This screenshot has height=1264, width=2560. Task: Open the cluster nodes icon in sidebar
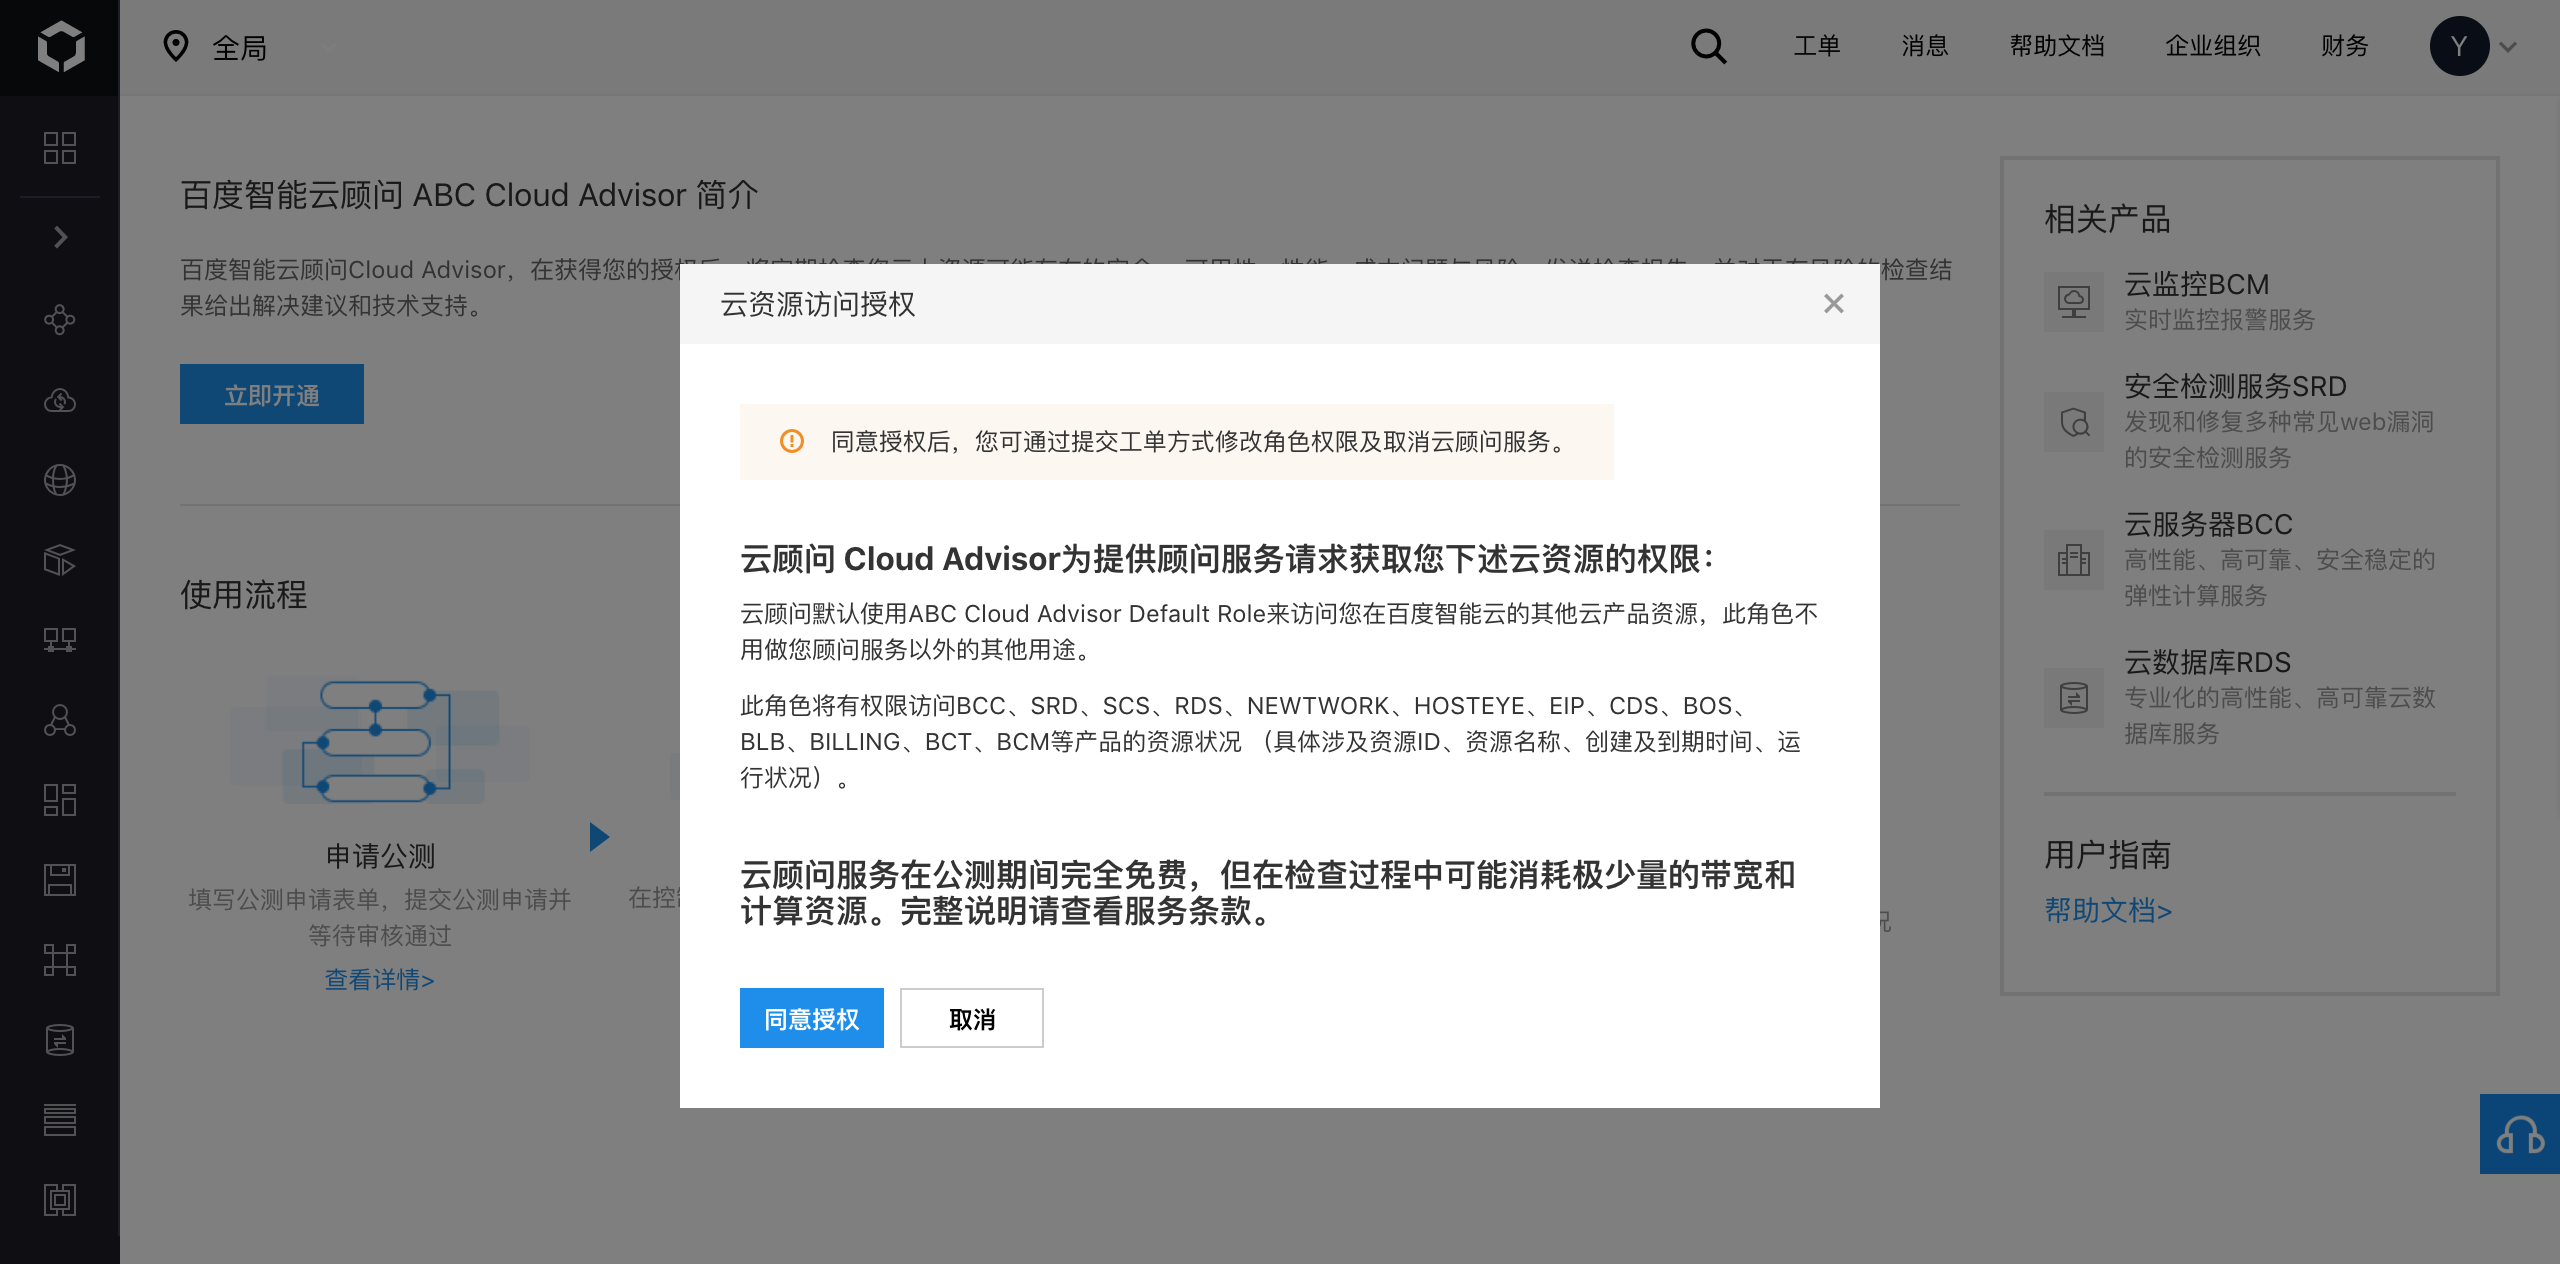coord(60,320)
